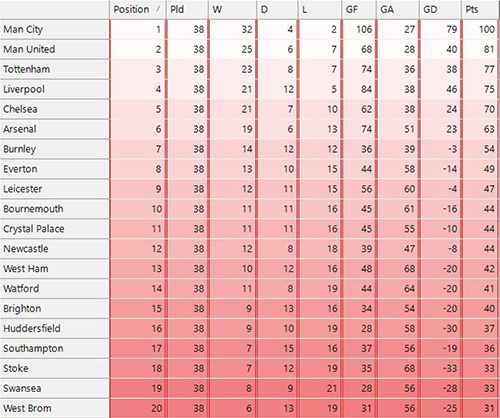The image size is (500, 418).
Task: Select Man City's Pts cell showing 100
Action: [481, 29]
